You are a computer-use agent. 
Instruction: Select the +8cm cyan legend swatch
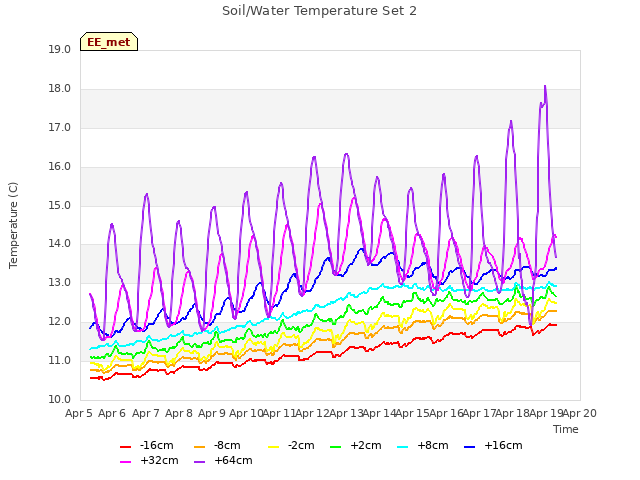tap(402, 447)
